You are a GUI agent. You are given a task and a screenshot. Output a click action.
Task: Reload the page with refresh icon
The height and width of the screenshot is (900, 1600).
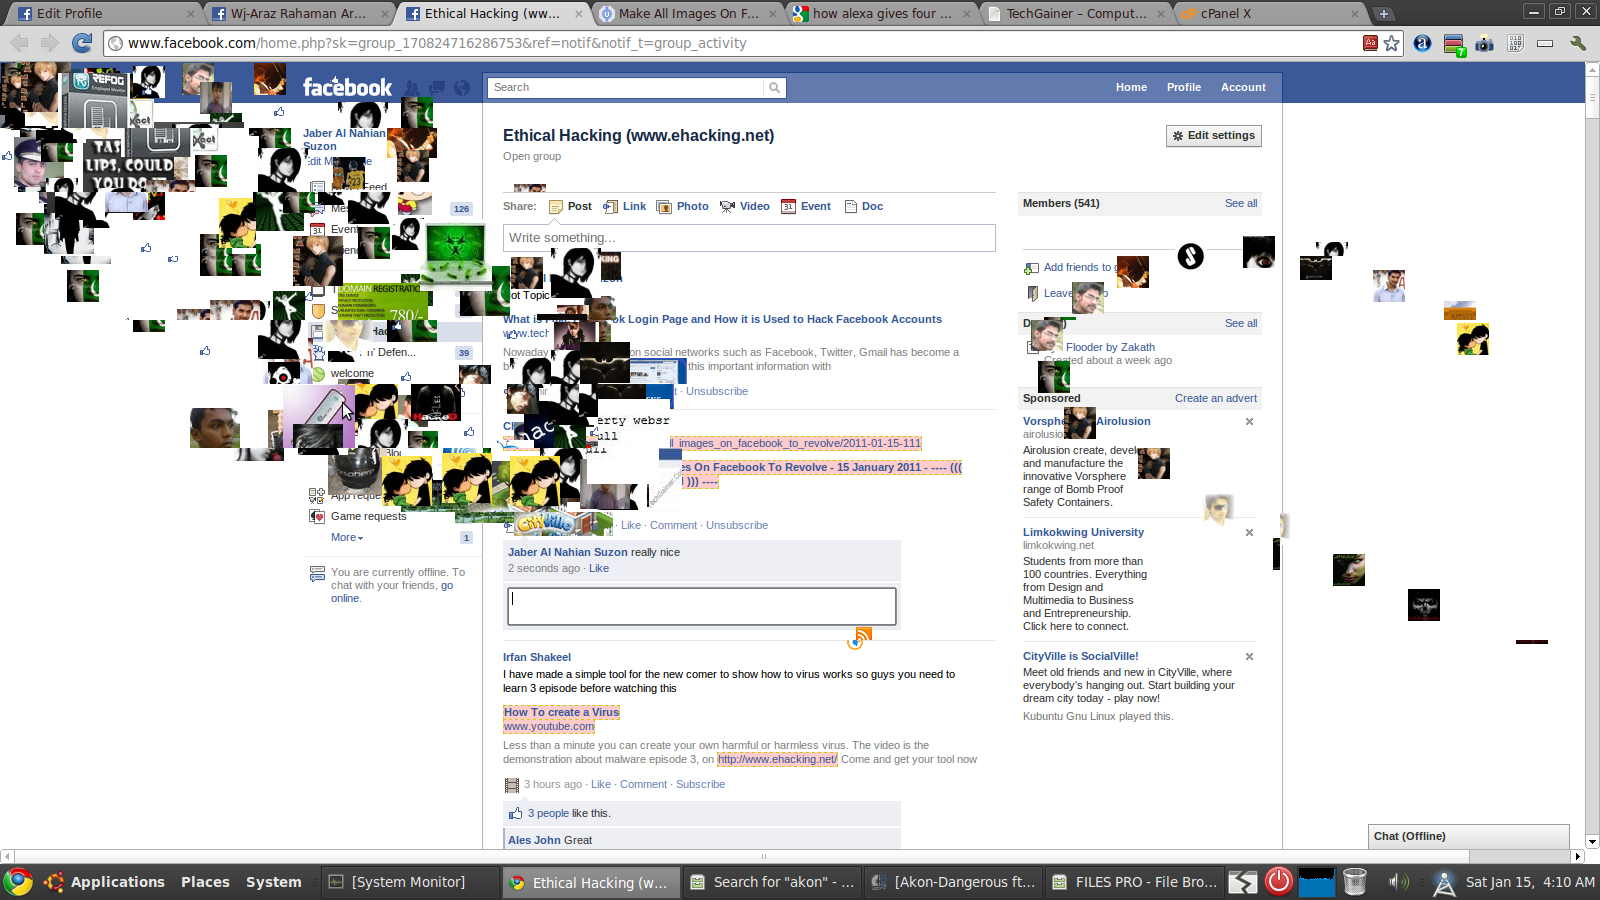tap(82, 43)
